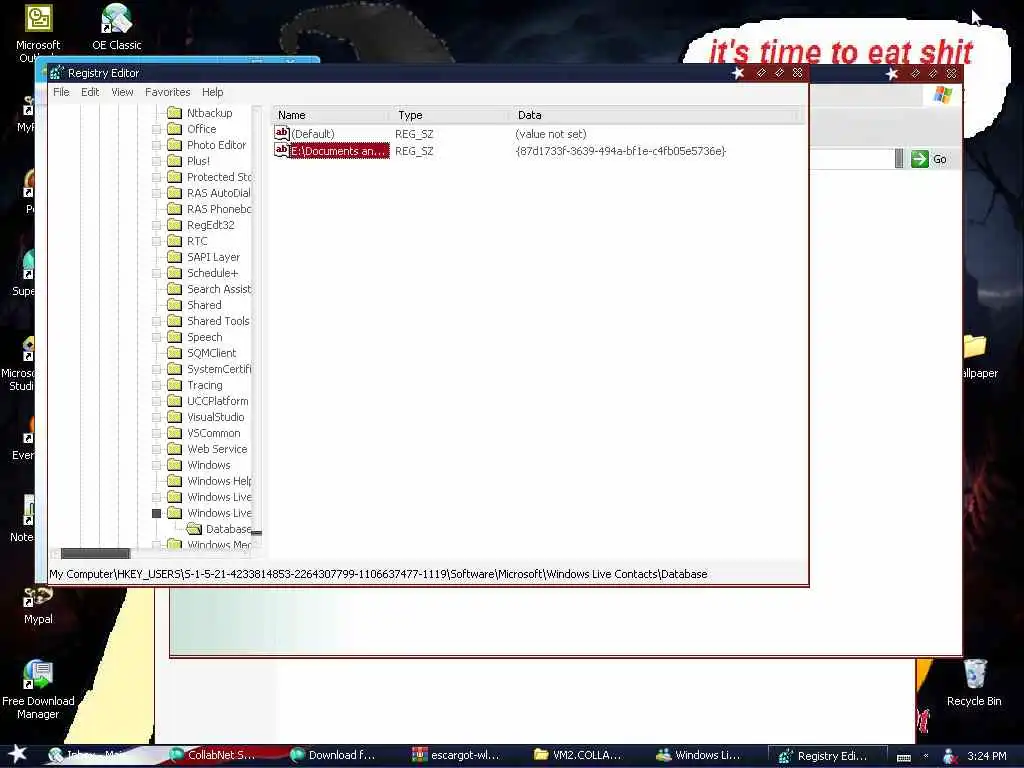This screenshot has width=1024, height=768.
Task: Open the File menu
Action: click(61, 92)
